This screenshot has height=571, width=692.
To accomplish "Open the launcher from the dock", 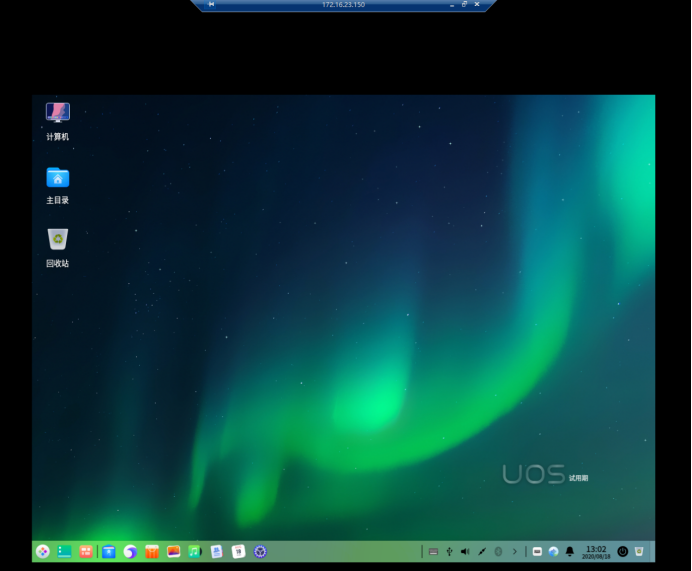I will click(x=43, y=552).
